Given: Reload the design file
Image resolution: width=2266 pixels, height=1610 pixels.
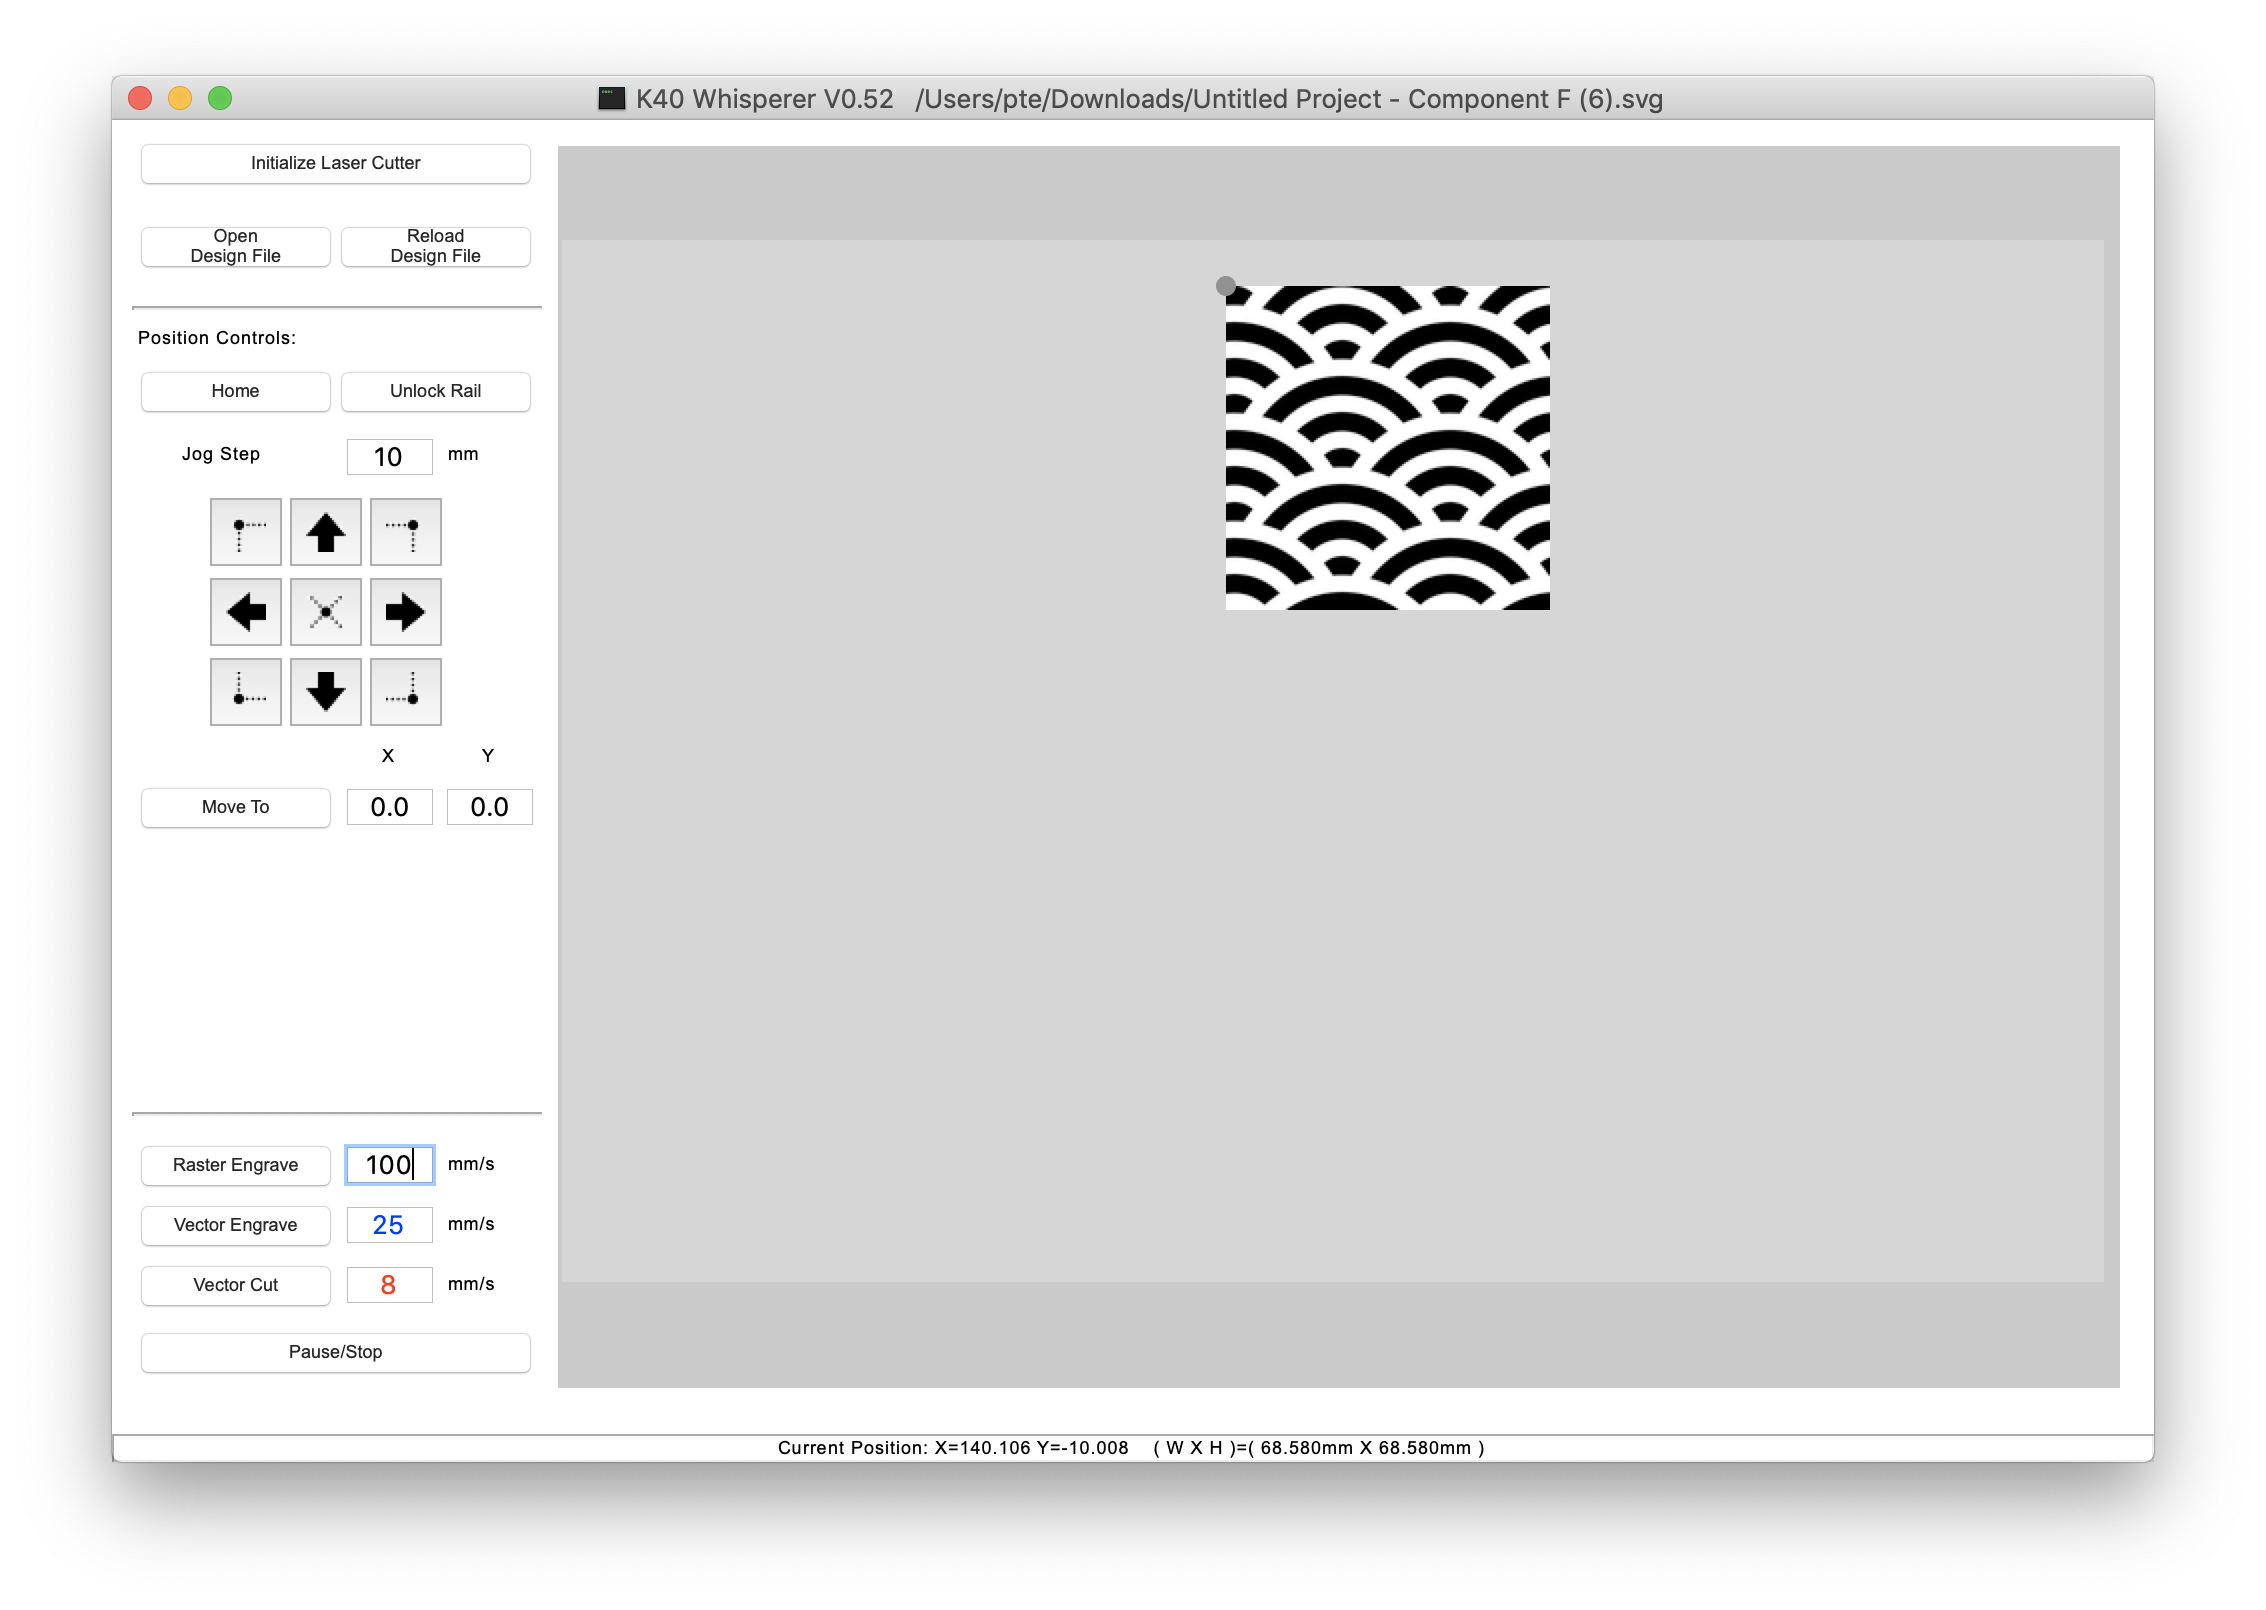Looking at the screenshot, I should pyautogui.click(x=435, y=246).
